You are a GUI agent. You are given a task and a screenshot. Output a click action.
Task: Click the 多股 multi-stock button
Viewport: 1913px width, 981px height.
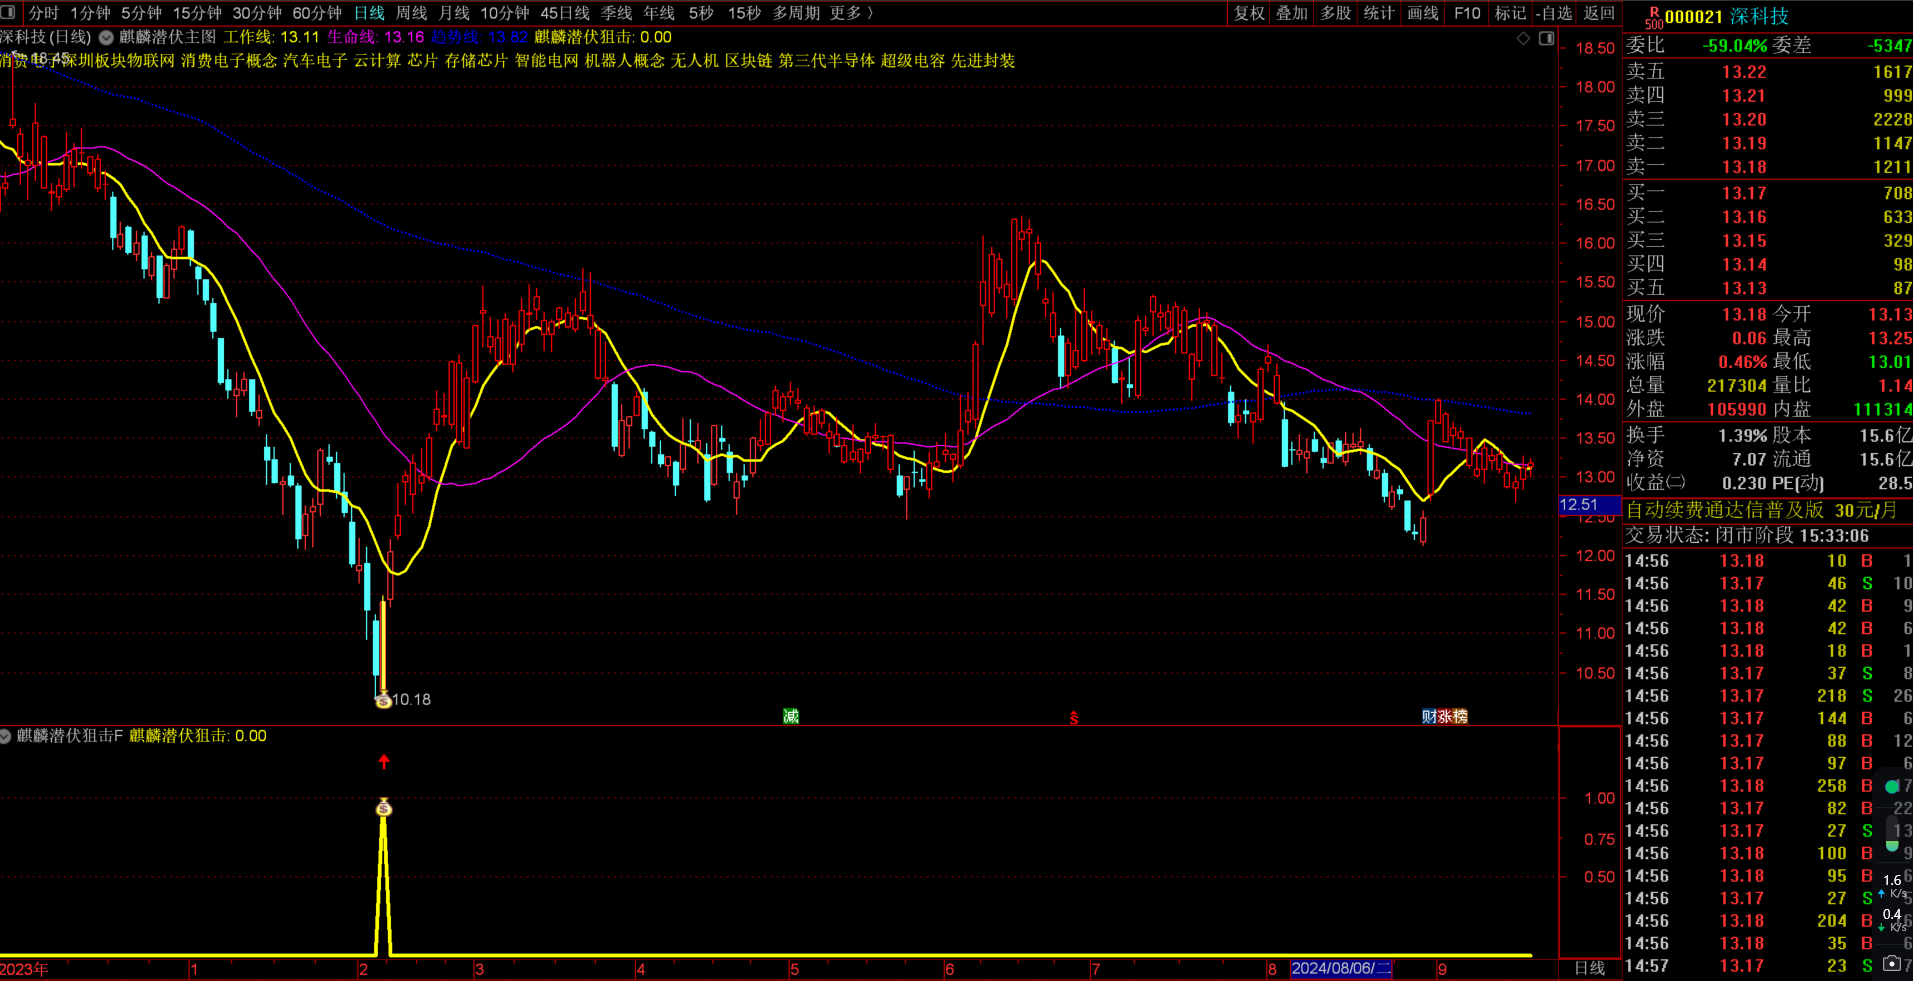1336,13
